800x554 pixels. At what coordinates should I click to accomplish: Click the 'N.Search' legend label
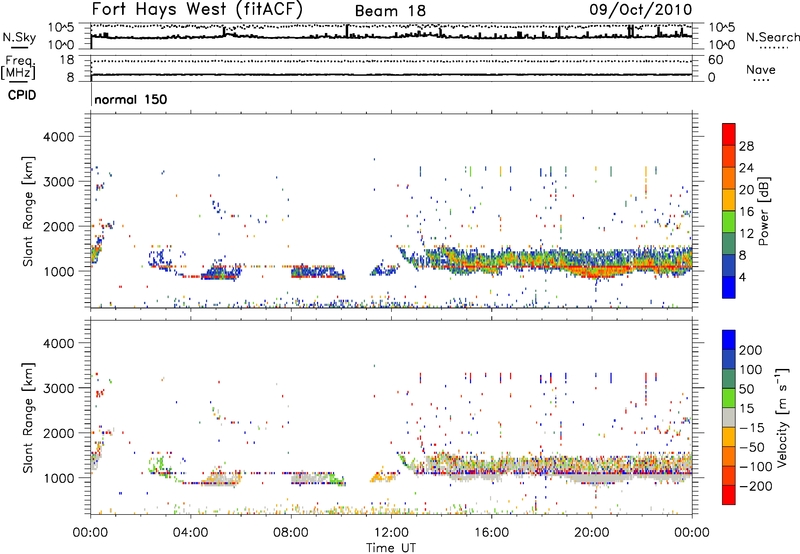tap(772, 37)
